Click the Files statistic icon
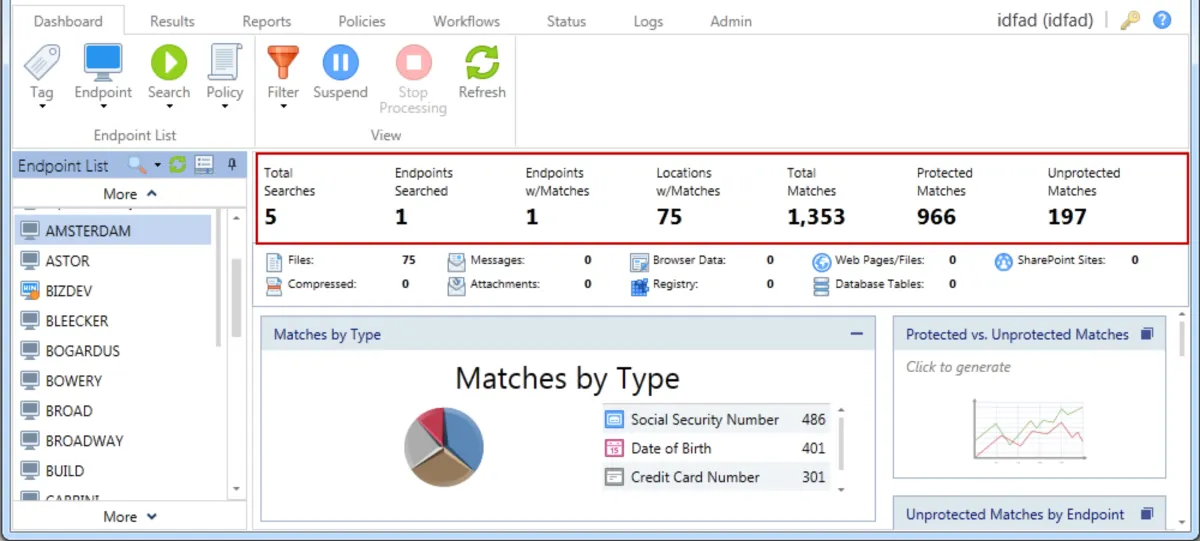Image resolution: width=1200 pixels, height=541 pixels. coord(274,263)
